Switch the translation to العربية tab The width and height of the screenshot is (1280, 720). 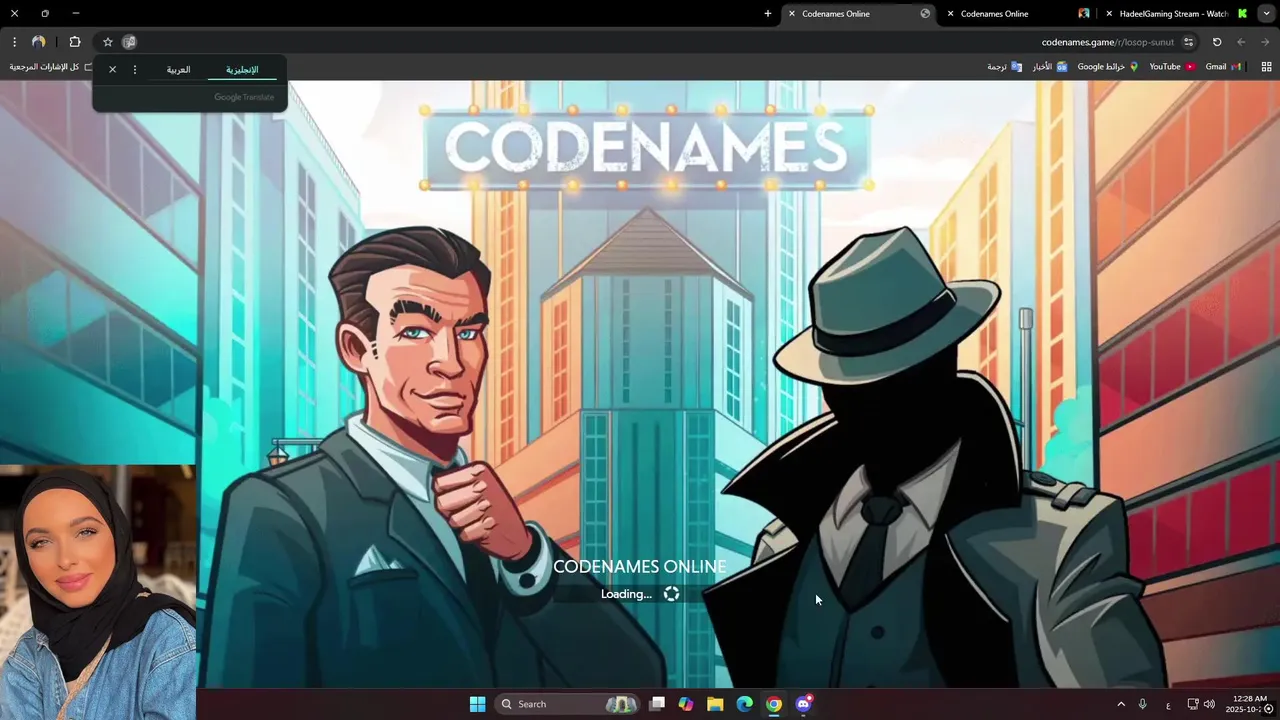[x=178, y=69]
